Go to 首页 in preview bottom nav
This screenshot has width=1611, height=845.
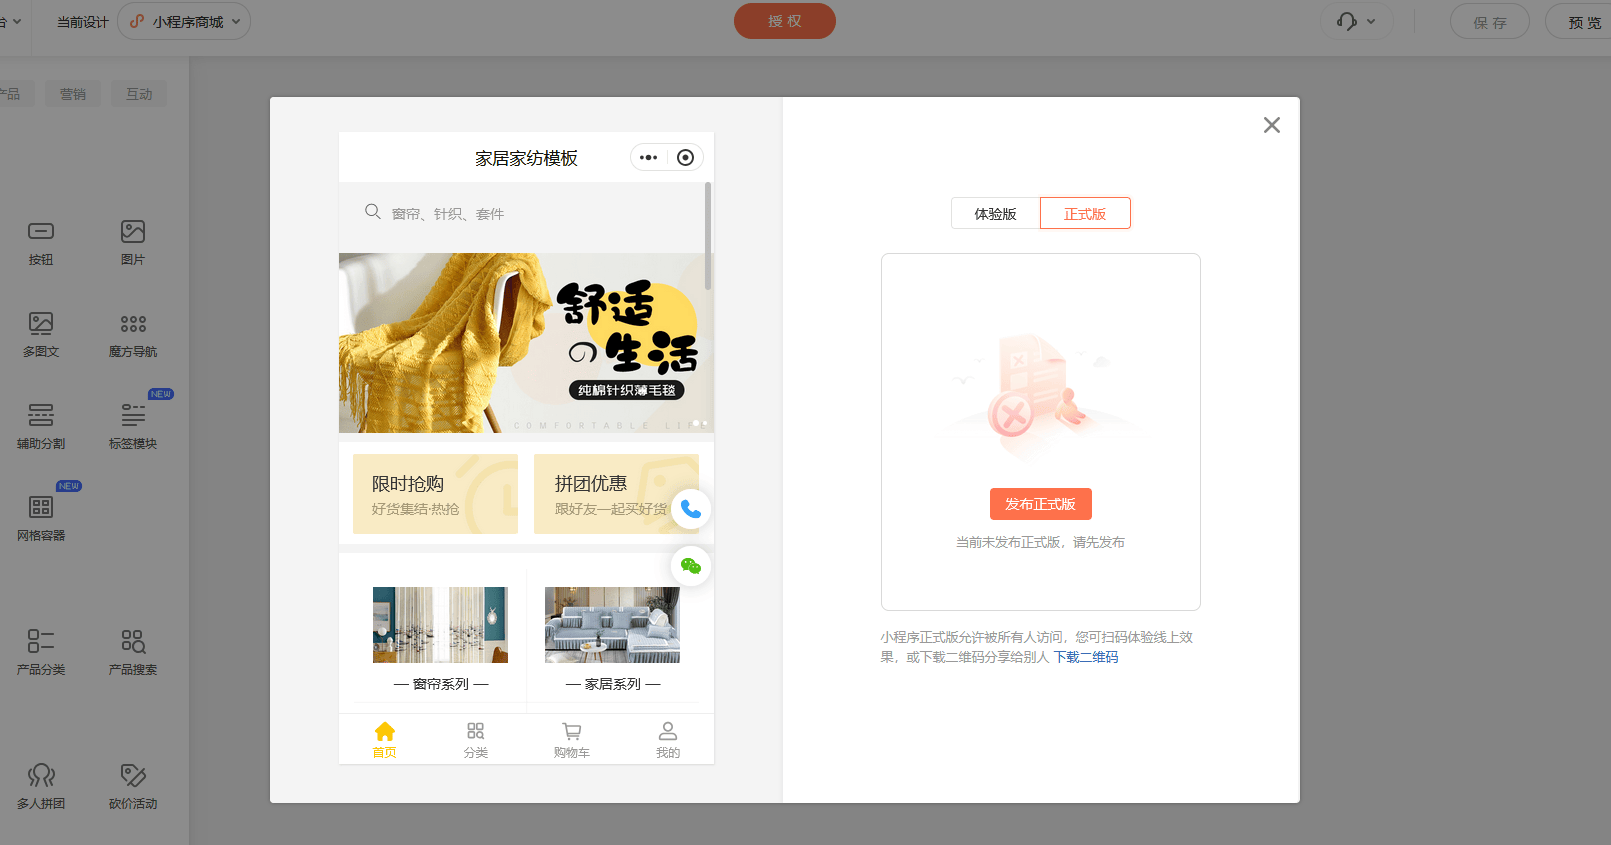[x=385, y=740]
